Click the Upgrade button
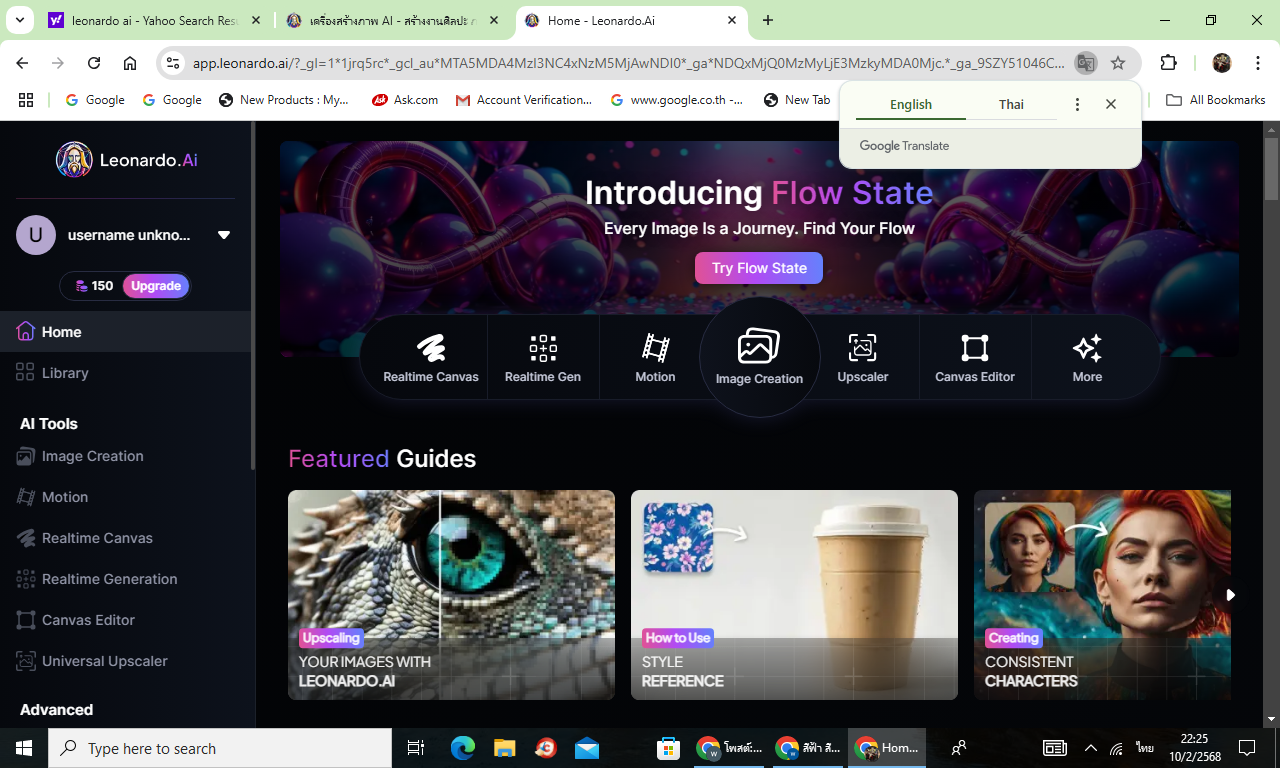 (156, 286)
